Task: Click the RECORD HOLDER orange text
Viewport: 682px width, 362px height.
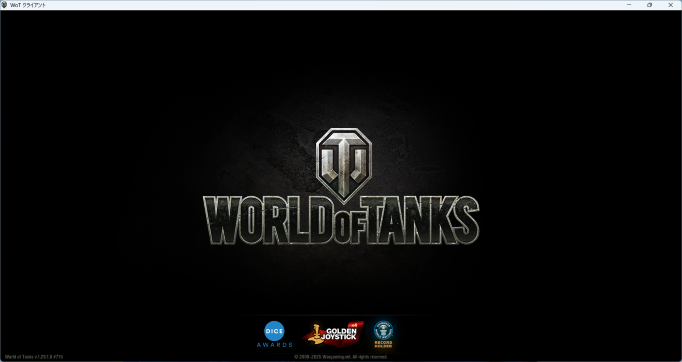Action: pyautogui.click(x=383, y=345)
